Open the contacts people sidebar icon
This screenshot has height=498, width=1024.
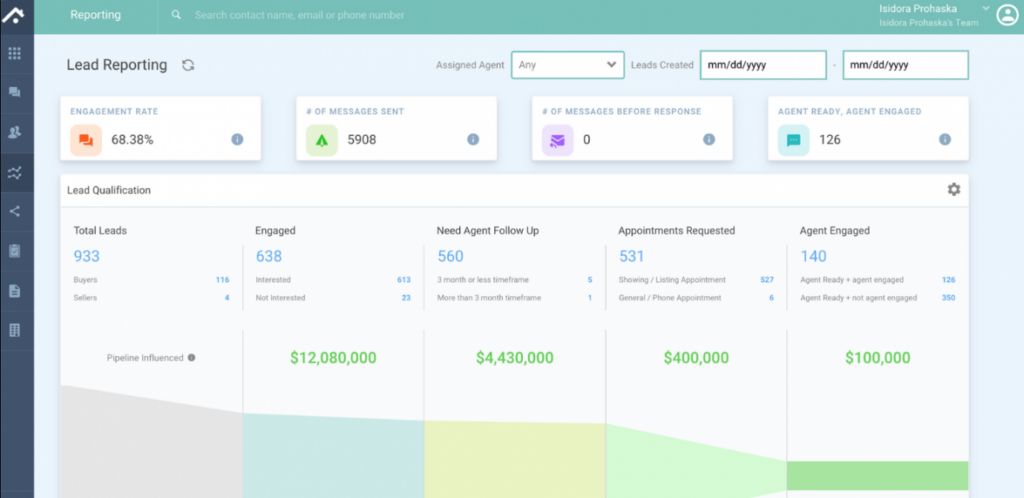coord(14,132)
